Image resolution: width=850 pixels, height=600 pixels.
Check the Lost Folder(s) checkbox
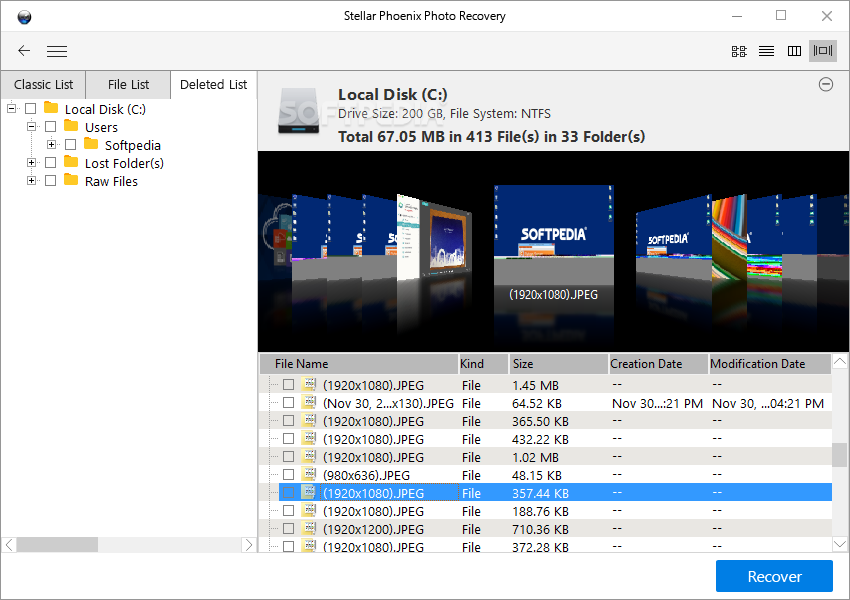point(50,163)
